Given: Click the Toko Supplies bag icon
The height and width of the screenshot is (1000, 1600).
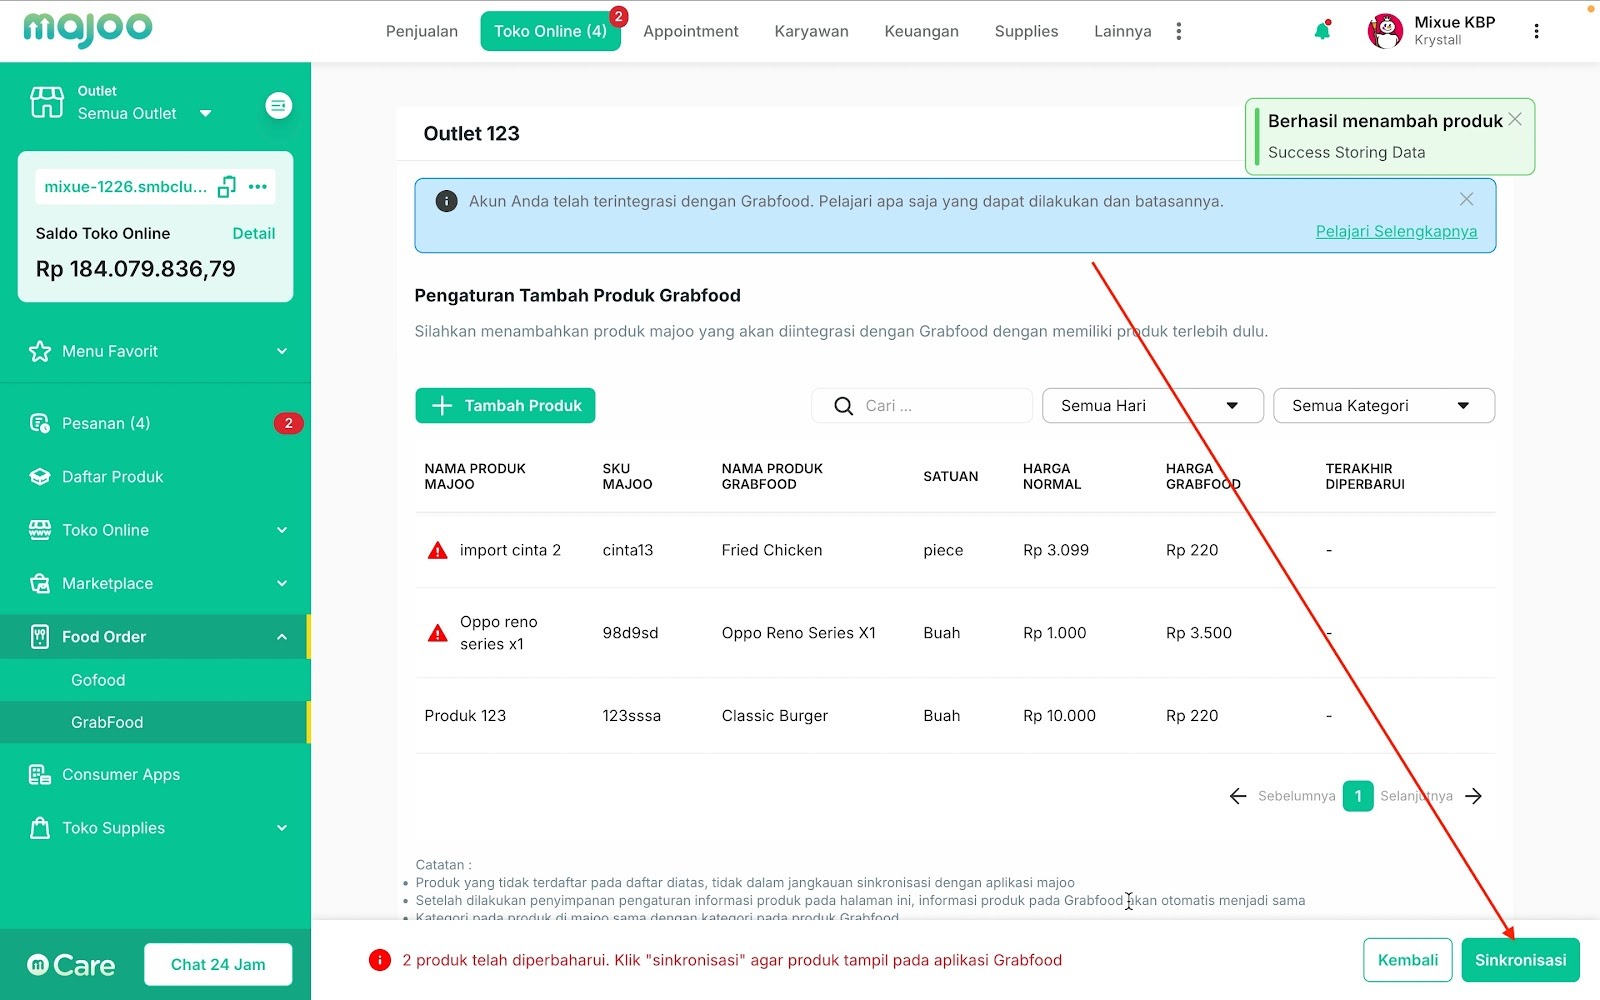Looking at the screenshot, I should point(40,828).
